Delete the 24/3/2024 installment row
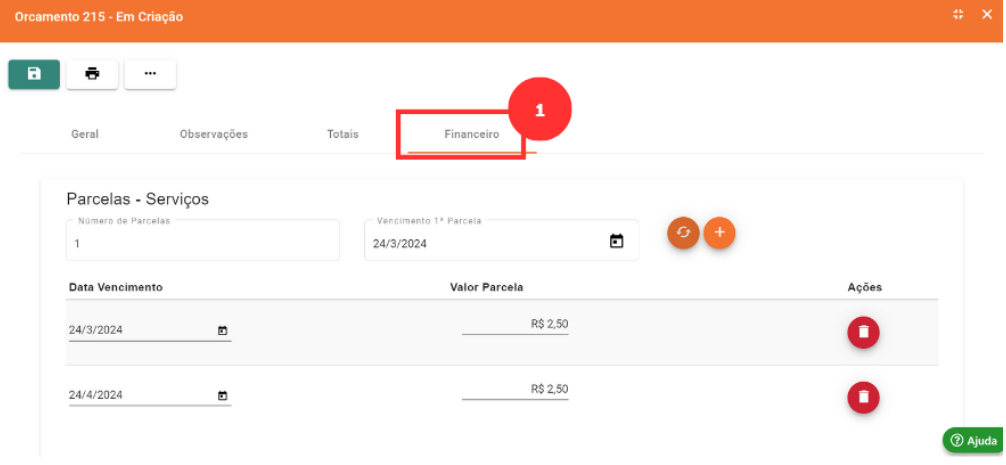Viewport: 1006px width, 465px height. 863,332
